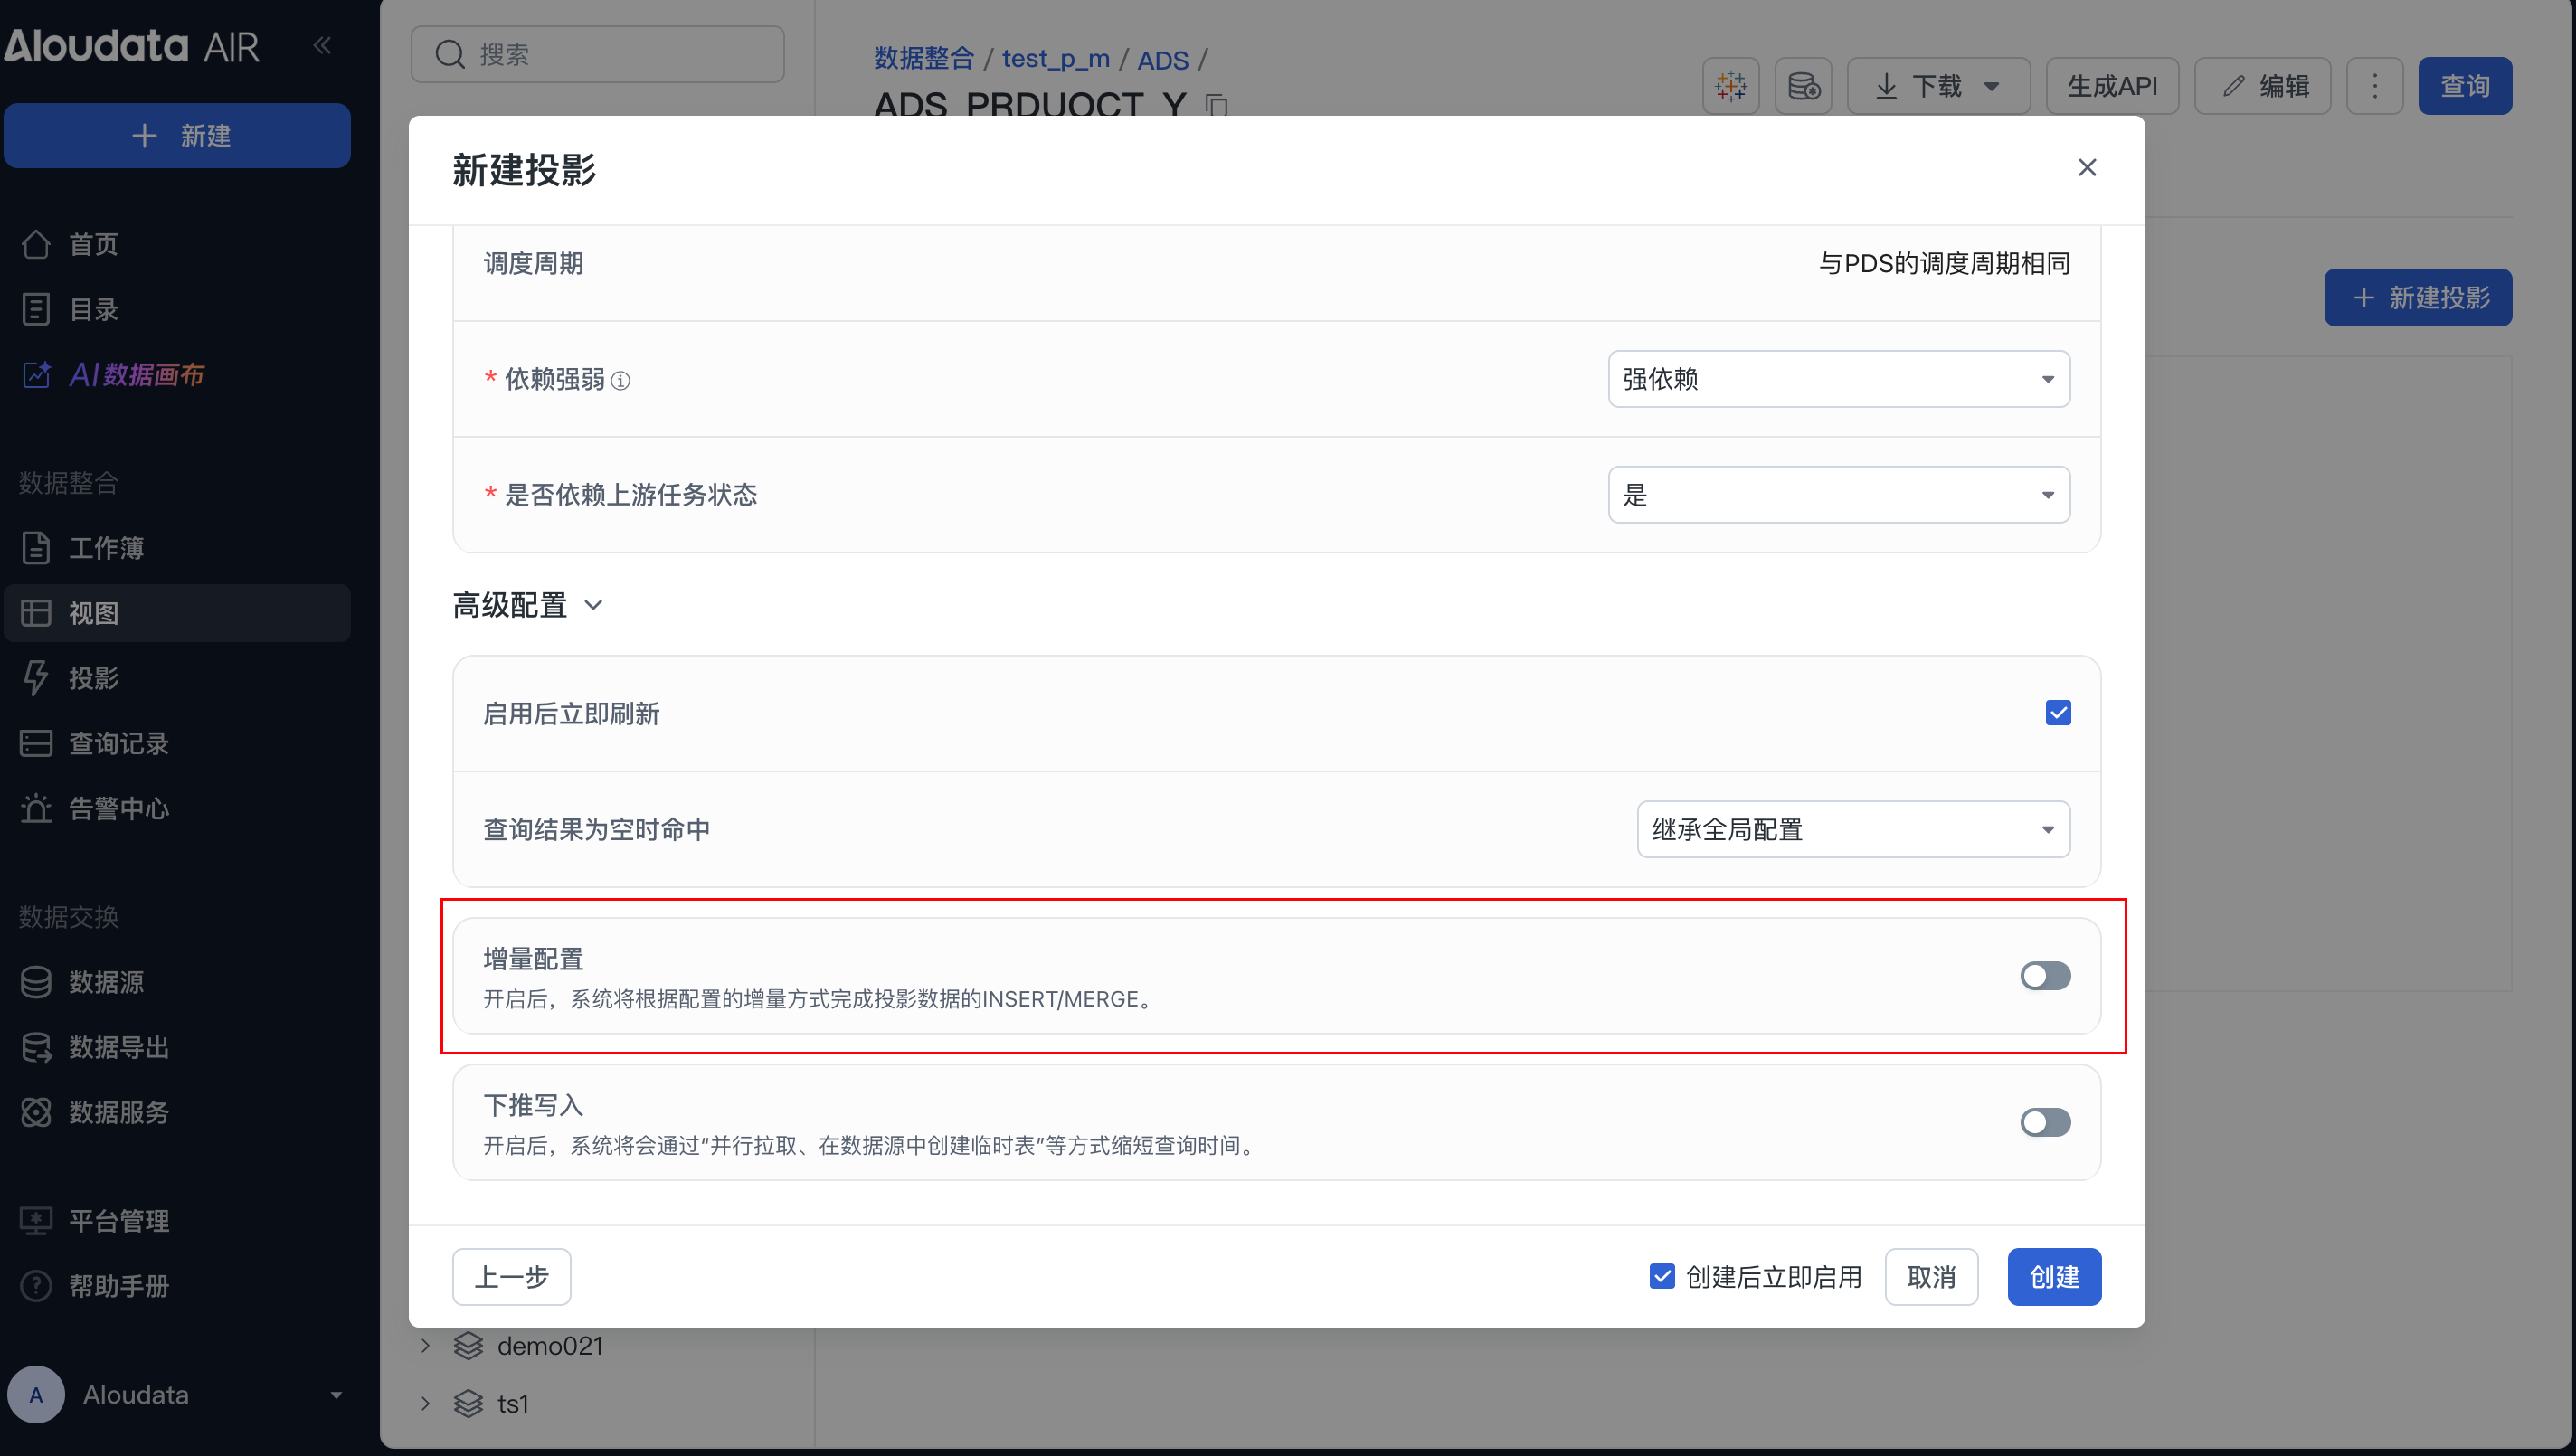Collapse the sidebar with double-chevron icon

pos(322,45)
